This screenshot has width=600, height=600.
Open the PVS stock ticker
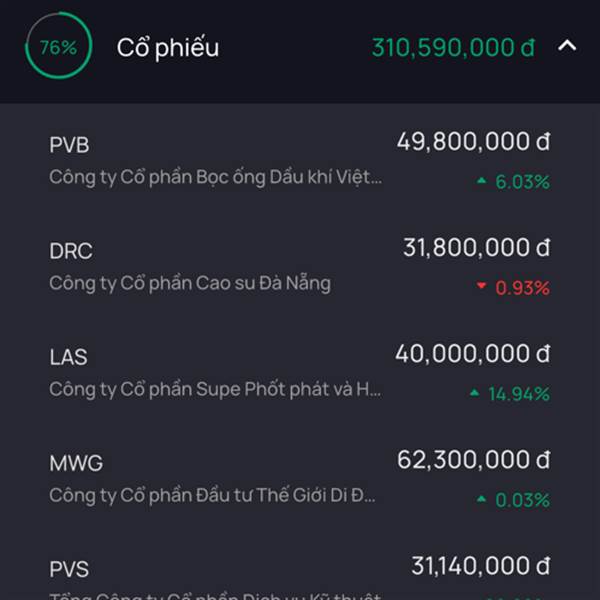tap(69, 569)
